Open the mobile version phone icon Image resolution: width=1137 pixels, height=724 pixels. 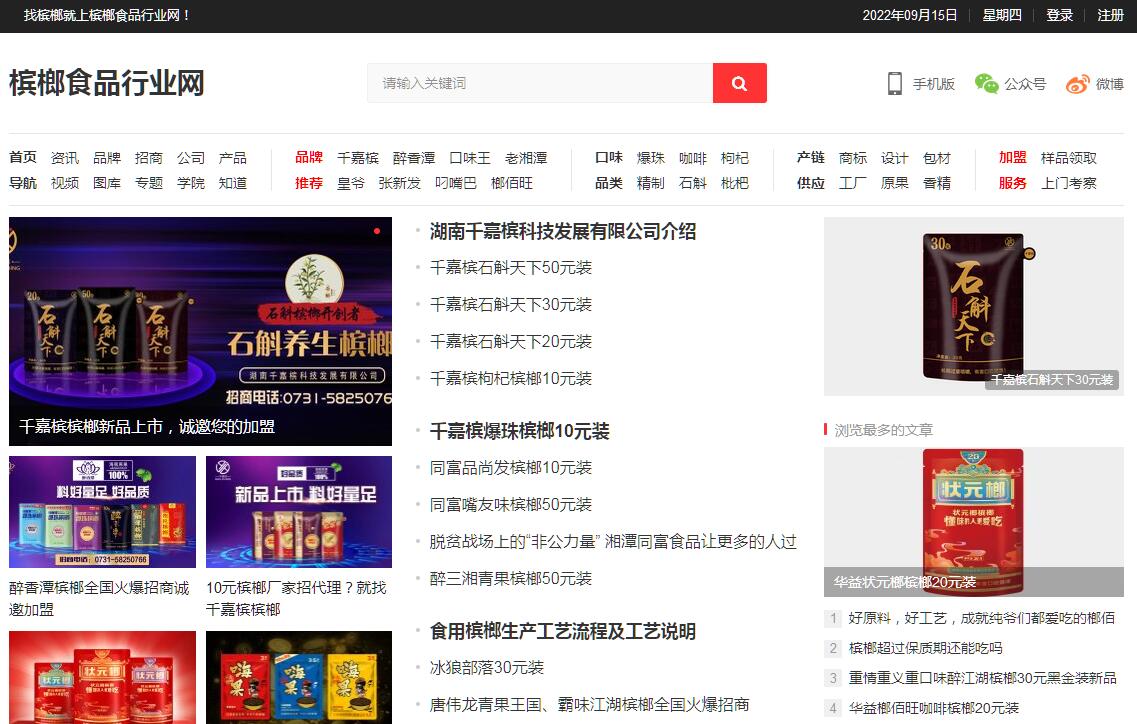(895, 84)
